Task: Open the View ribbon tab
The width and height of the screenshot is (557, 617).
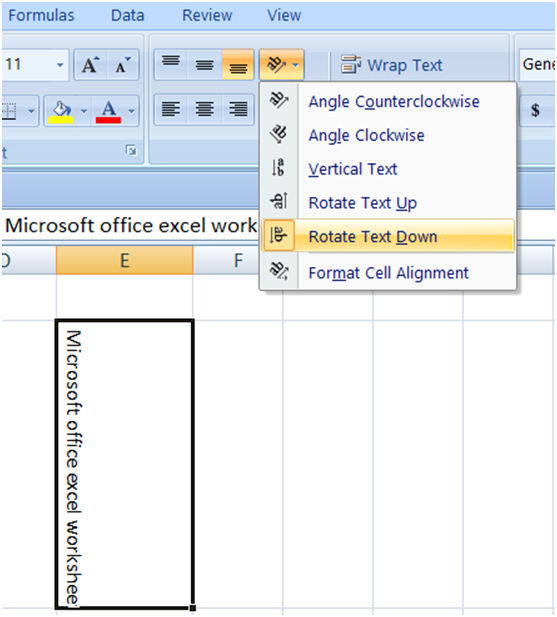Action: point(284,15)
